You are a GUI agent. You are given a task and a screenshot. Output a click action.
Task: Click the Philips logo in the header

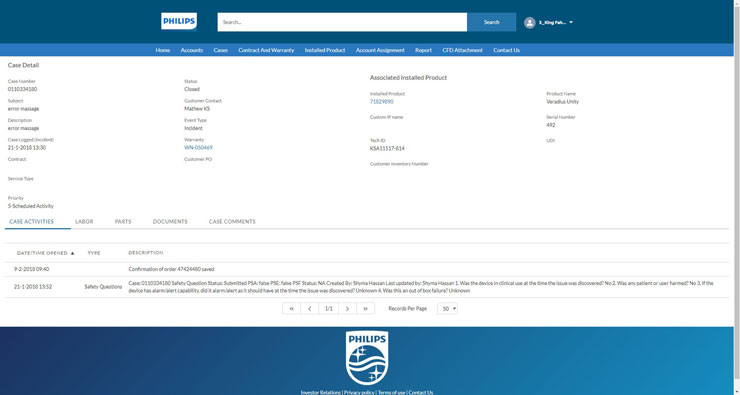coord(179,21)
